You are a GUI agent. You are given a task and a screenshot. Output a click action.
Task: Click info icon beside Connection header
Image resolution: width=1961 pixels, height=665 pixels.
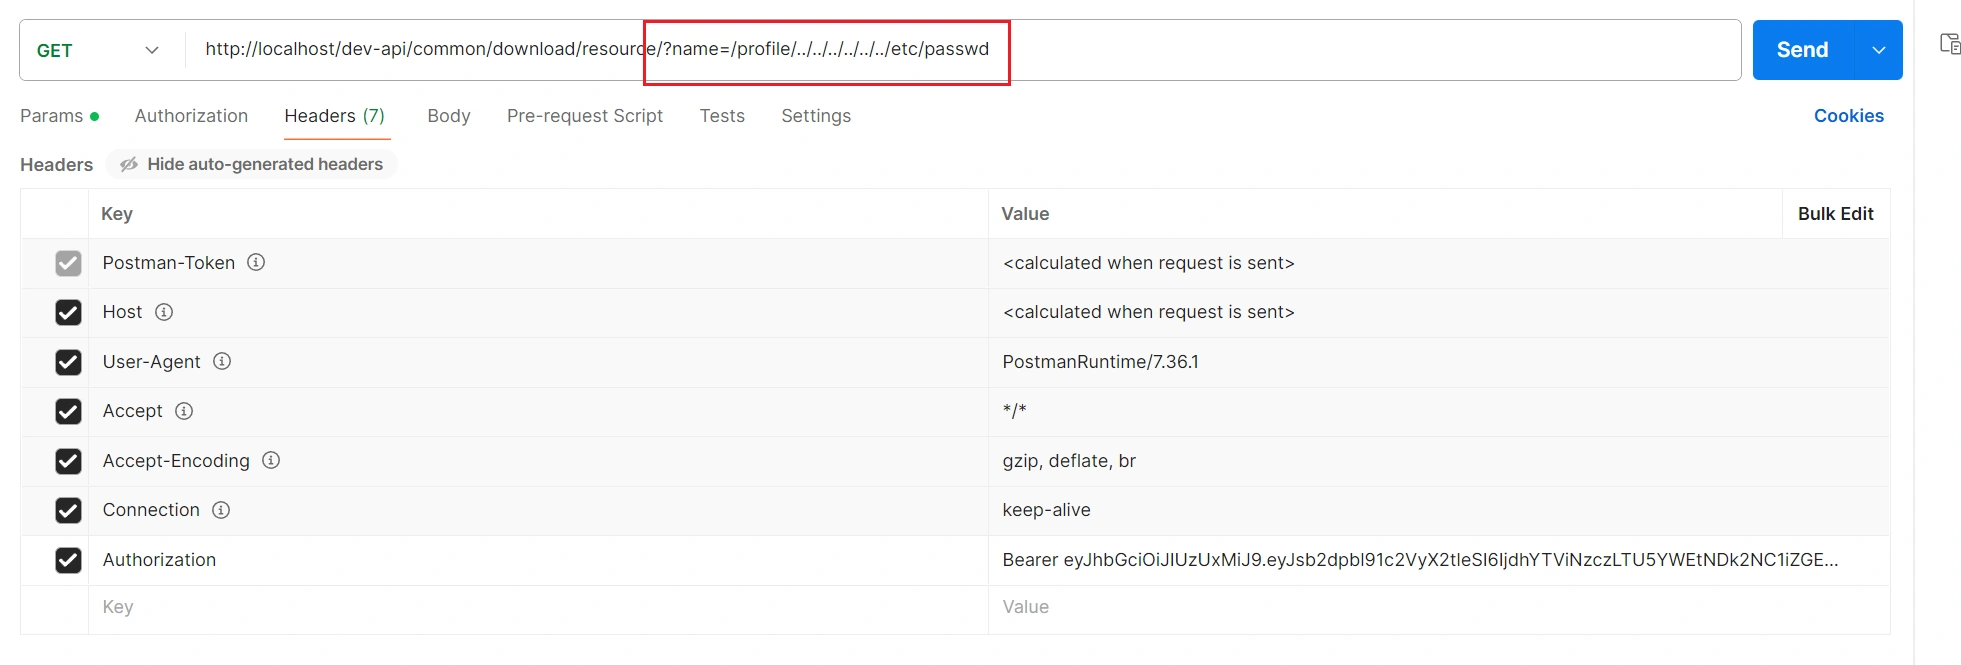point(221,510)
